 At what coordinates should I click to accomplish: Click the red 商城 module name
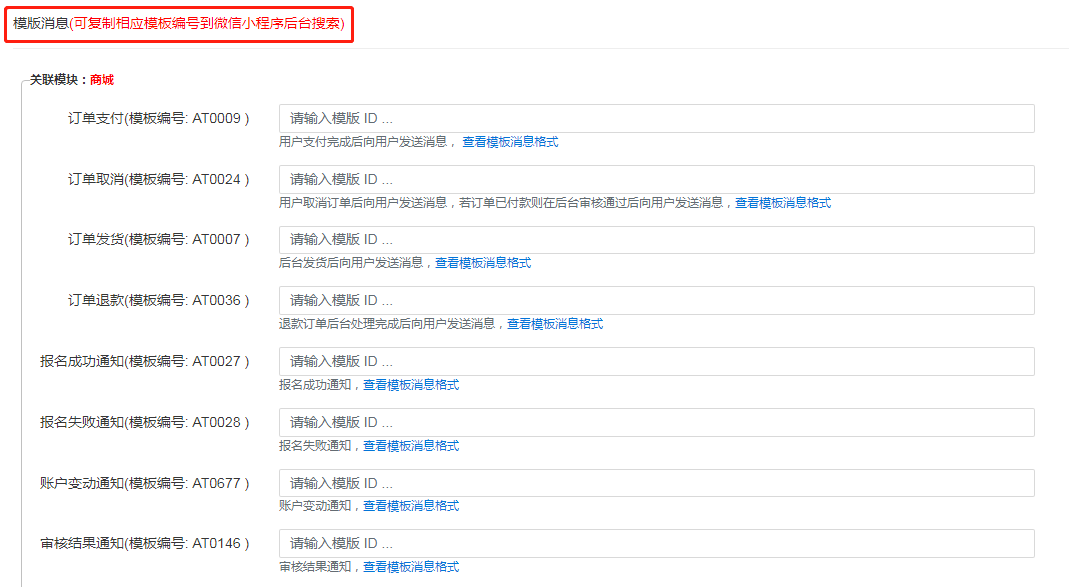click(102, 80)
